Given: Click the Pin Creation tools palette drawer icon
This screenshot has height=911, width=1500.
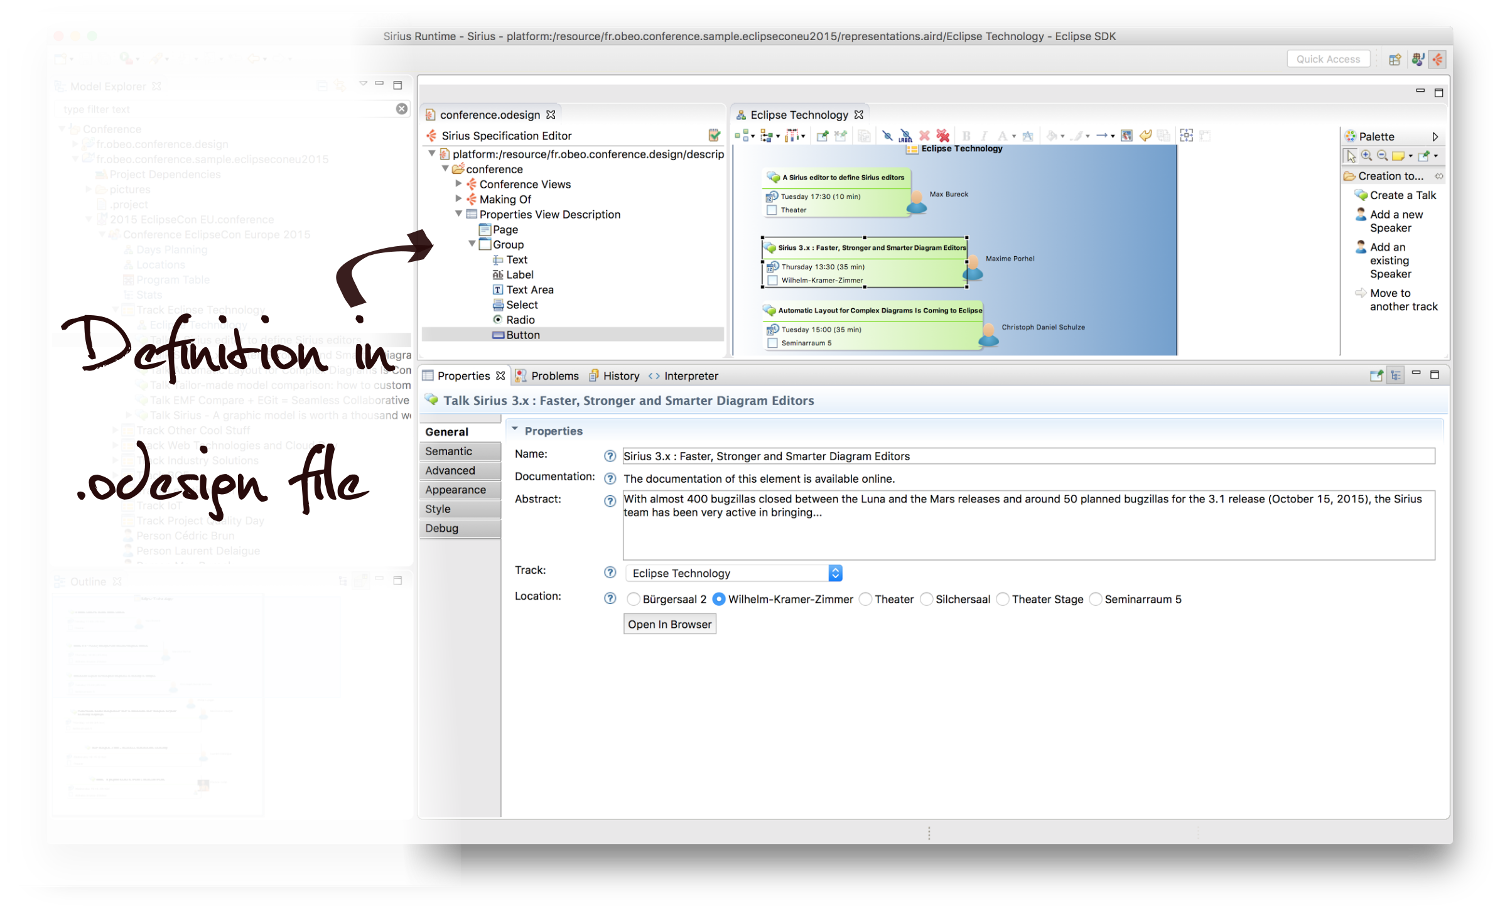Looking at the screenshot, I should coord(1439,176).
